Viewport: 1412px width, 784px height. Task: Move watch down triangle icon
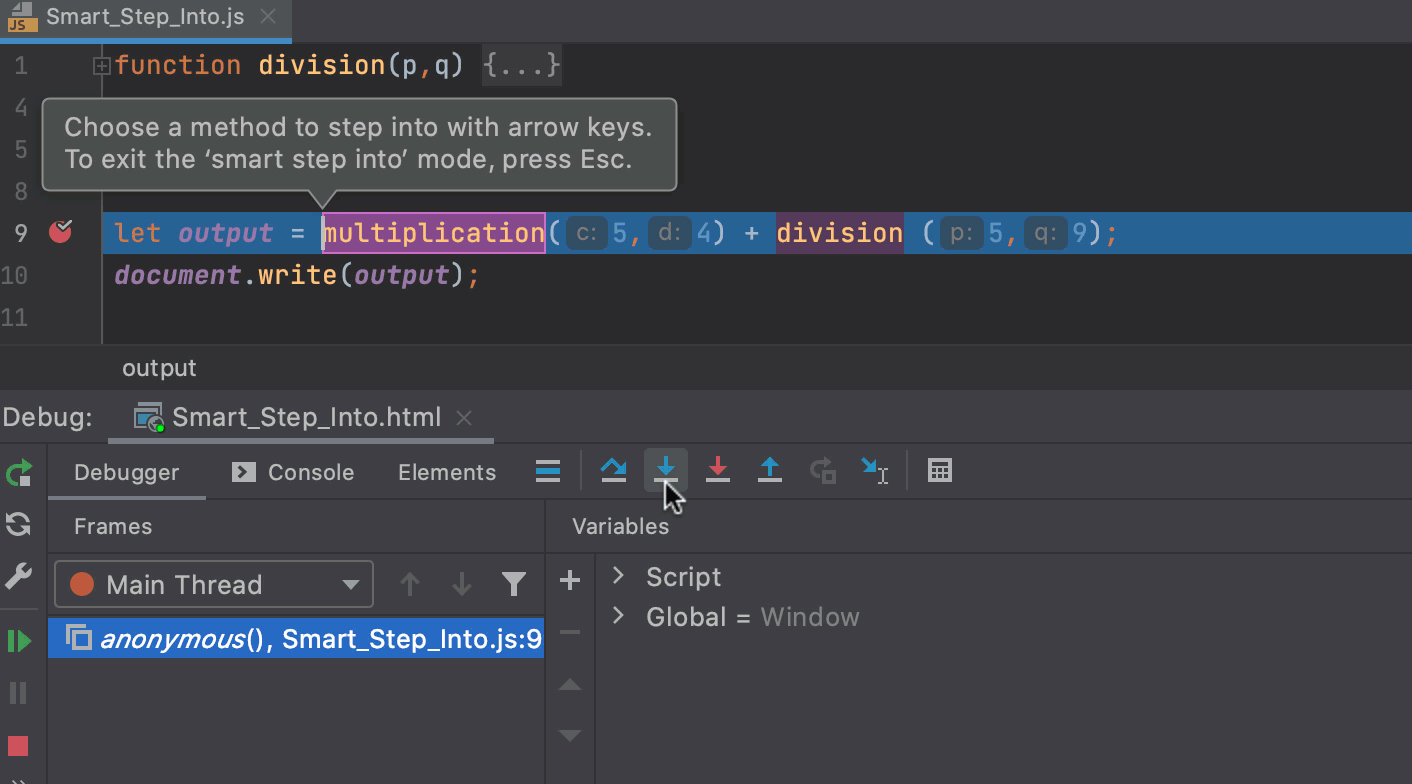tap(570, 736)
